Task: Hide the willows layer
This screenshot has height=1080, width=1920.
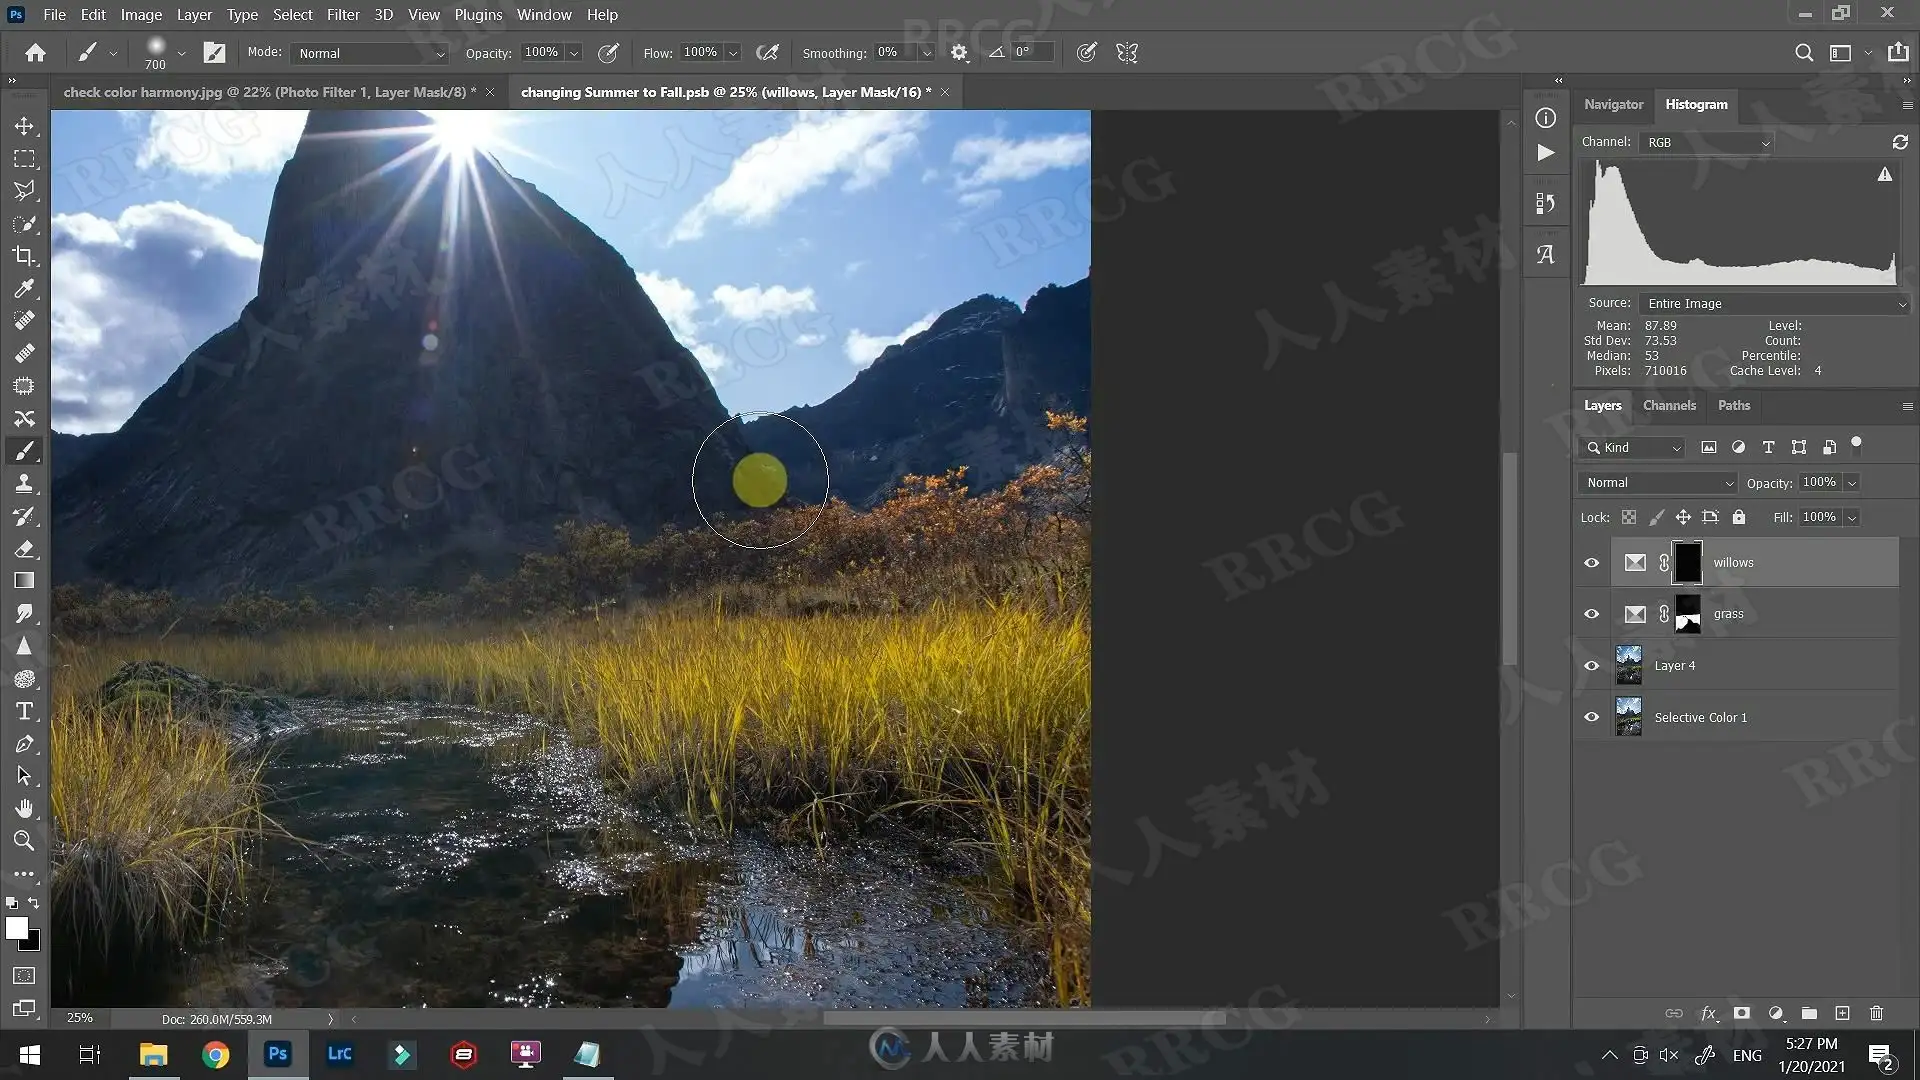Action: pyautogui.click(x=1592, y=563)
